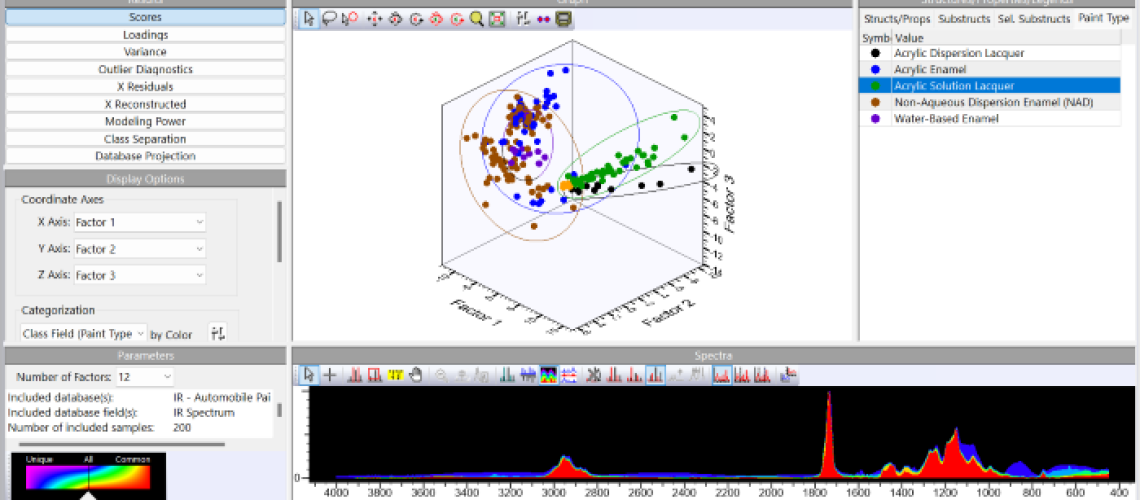Show the X Residuals view
This screenshot has height=500, width=1140.
(145, 86)
